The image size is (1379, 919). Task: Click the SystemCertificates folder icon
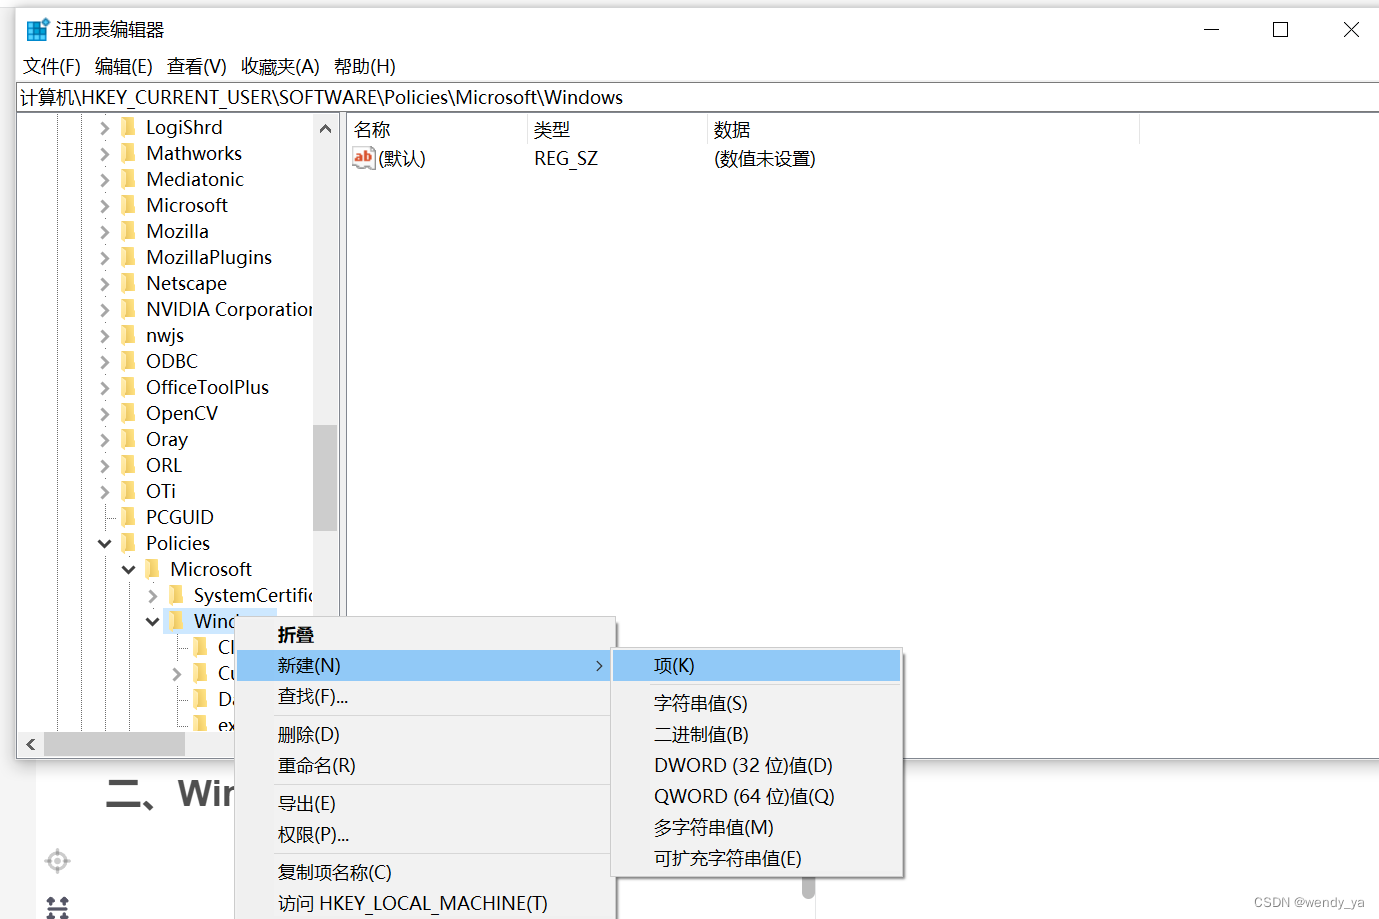click(176, 595)
